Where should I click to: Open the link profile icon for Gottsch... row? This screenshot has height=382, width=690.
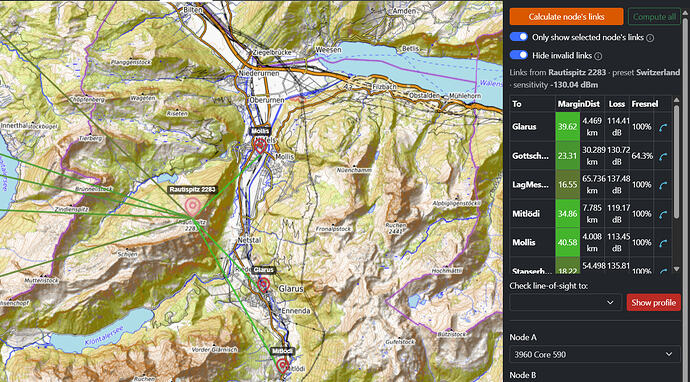tap(663, 156)
